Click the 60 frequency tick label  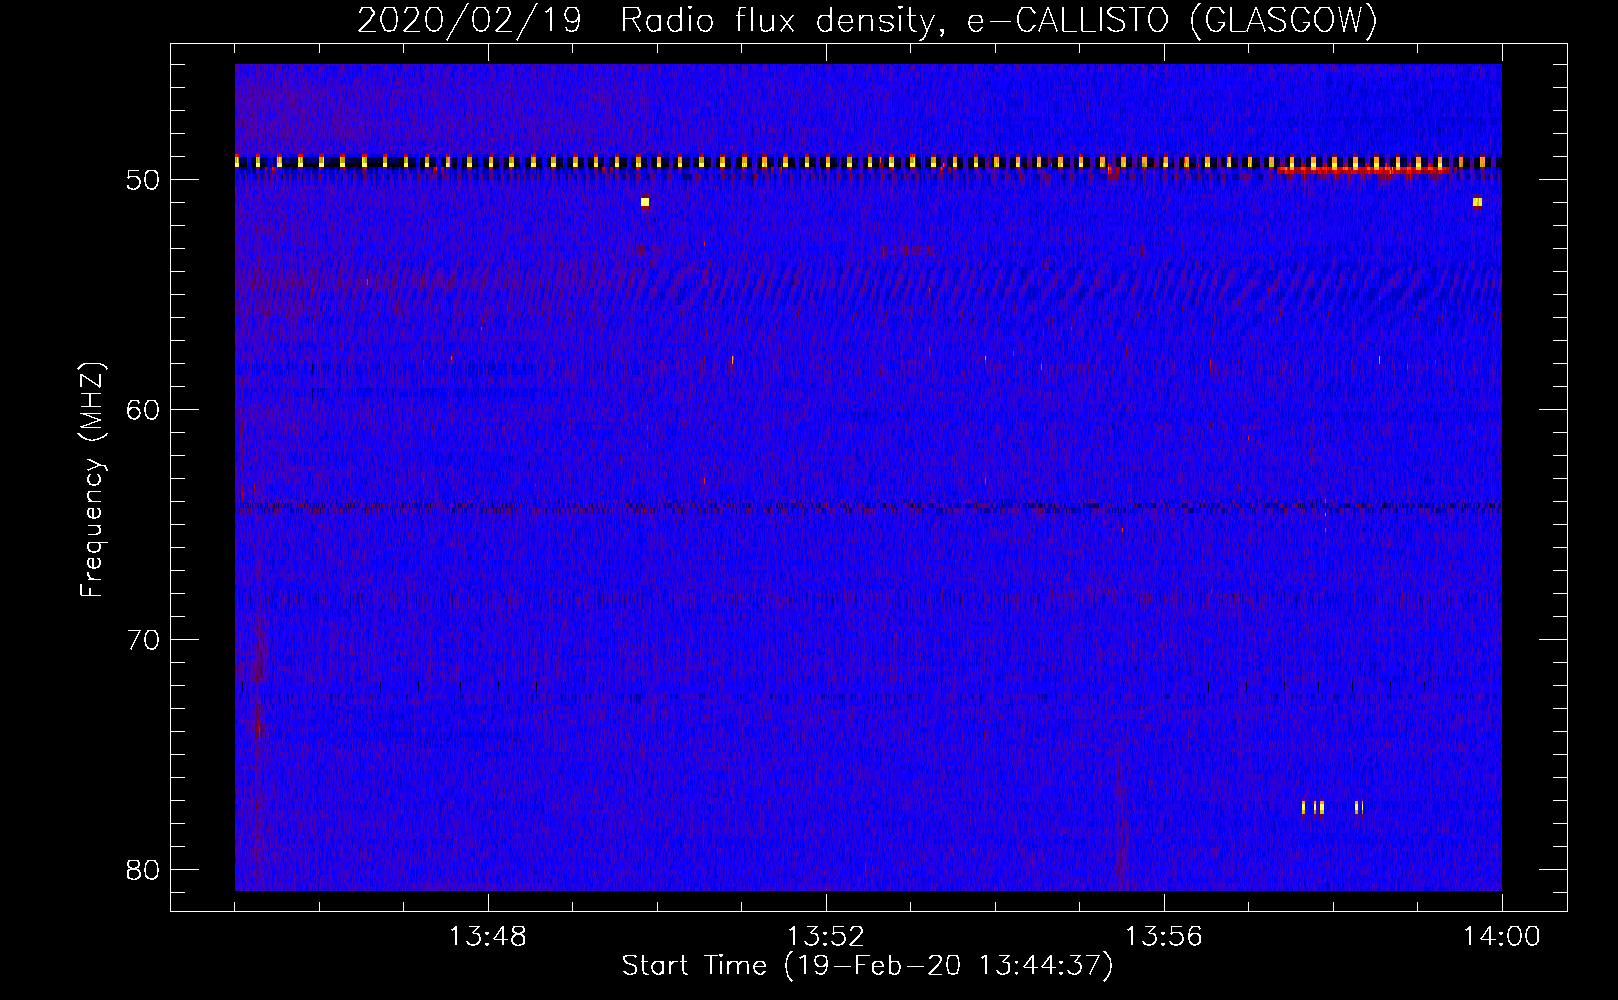click(x=144, y=410)
